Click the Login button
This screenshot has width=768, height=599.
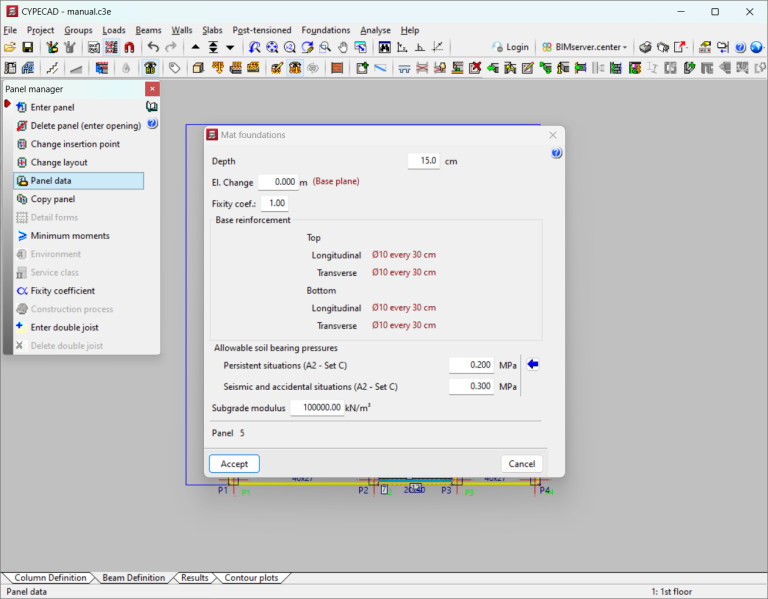[510, 47]
